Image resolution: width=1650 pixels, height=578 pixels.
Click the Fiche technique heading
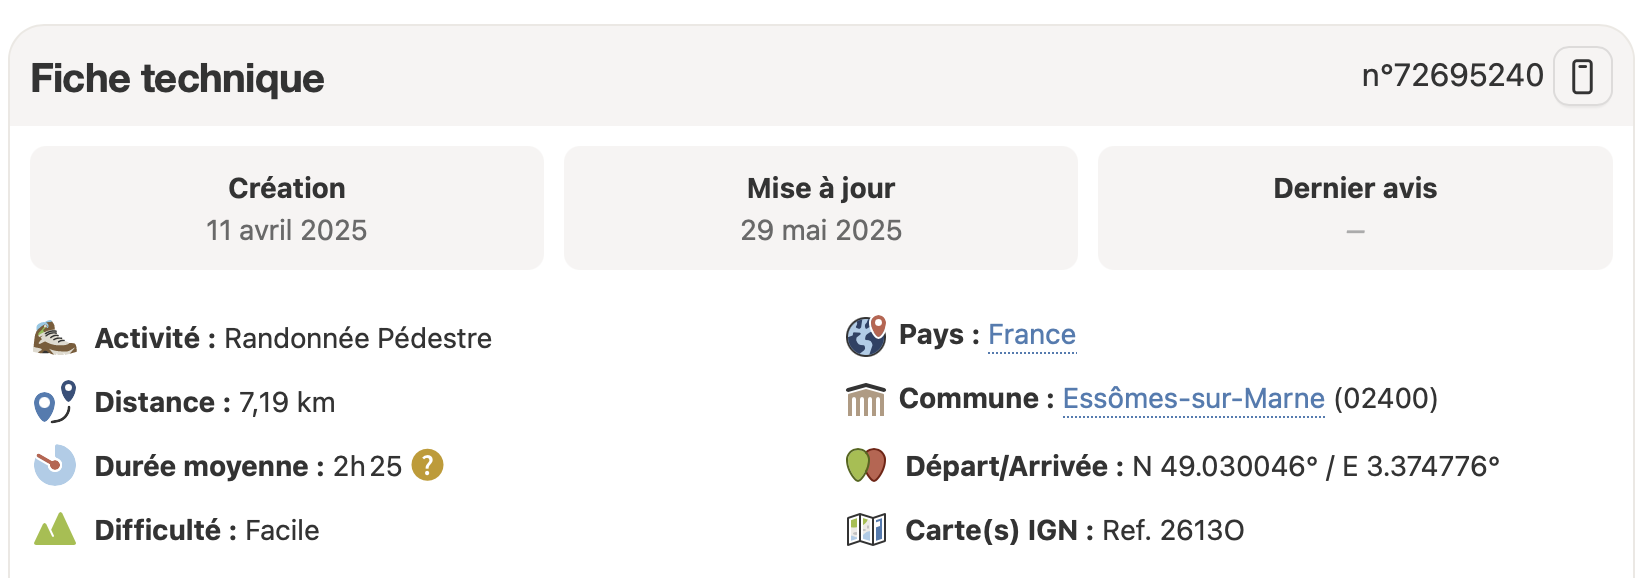[177, 78]
